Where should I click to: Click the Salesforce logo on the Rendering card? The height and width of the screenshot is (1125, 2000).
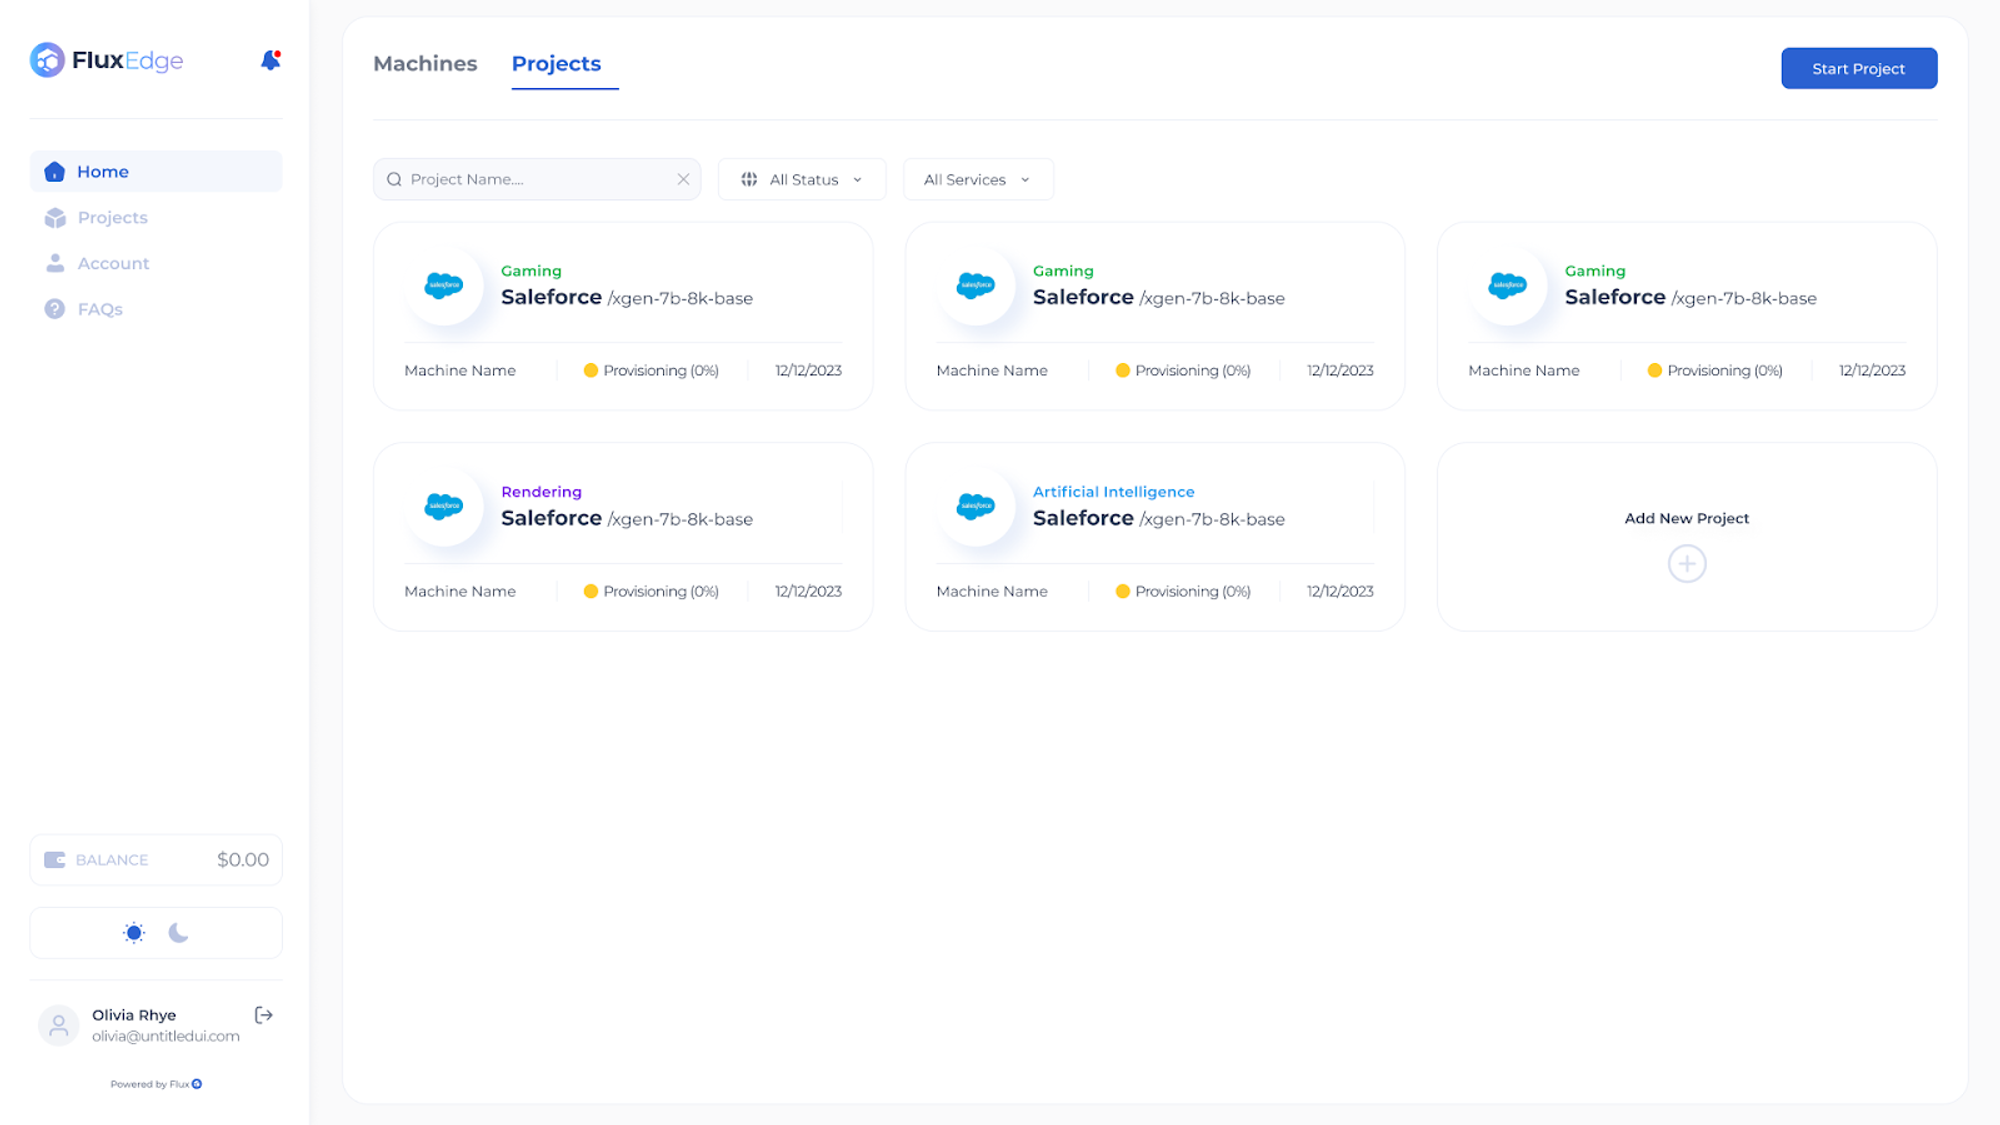(444, 506)
